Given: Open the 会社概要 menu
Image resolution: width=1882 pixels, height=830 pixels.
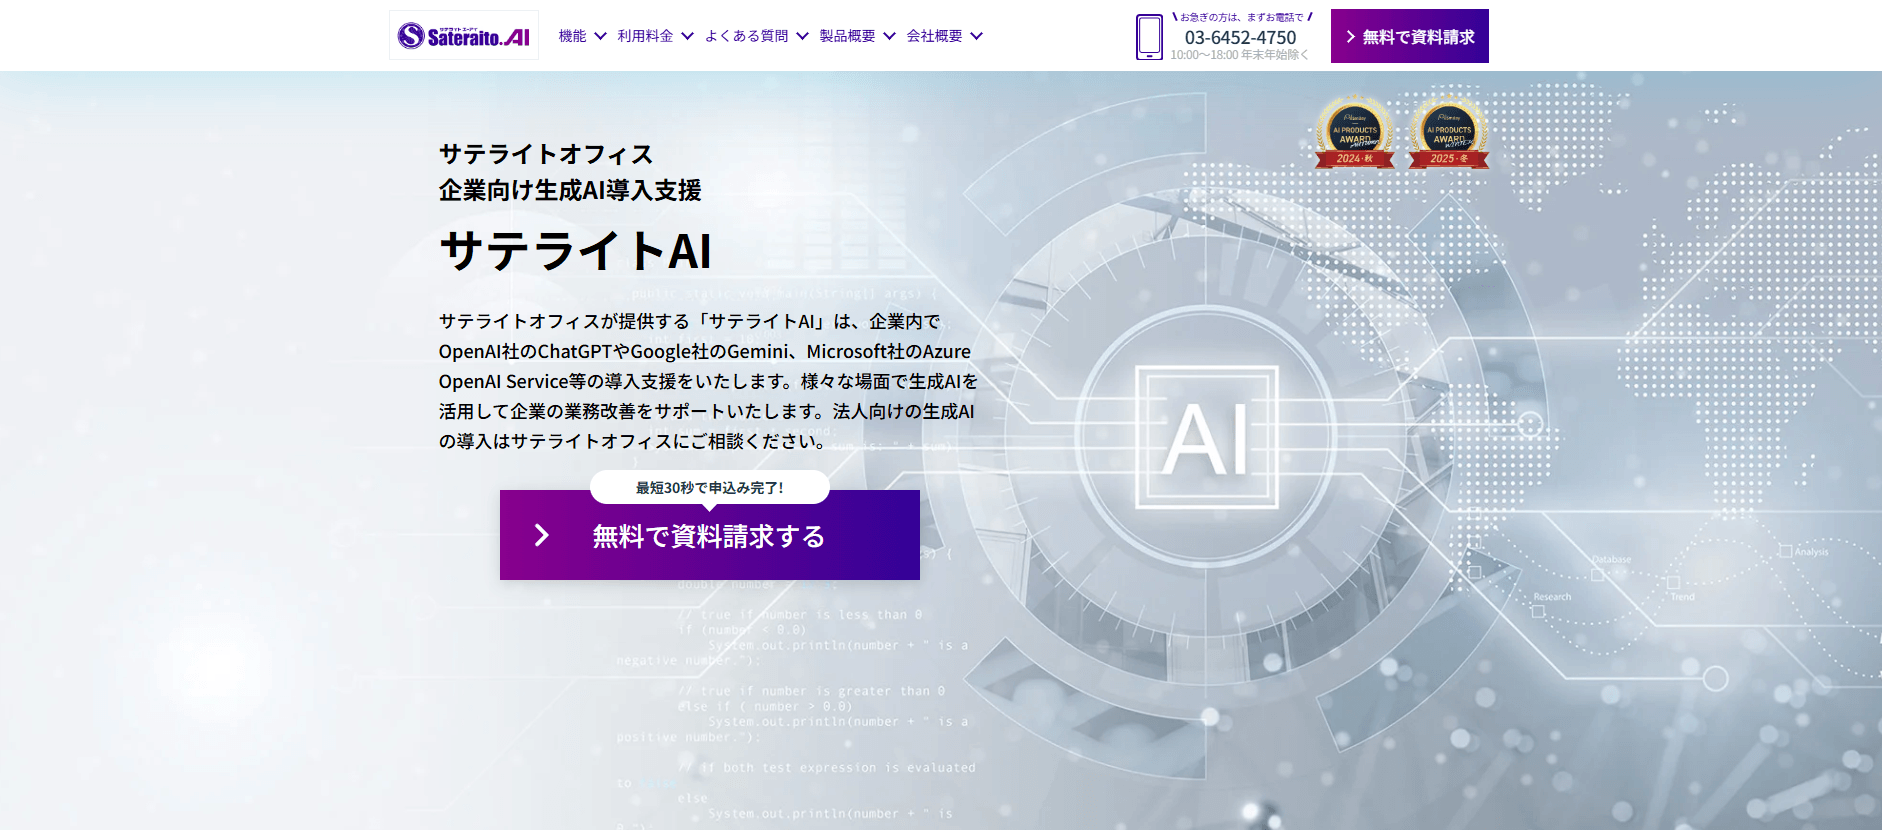Looking at the screenshot, I should coord(934,36).
